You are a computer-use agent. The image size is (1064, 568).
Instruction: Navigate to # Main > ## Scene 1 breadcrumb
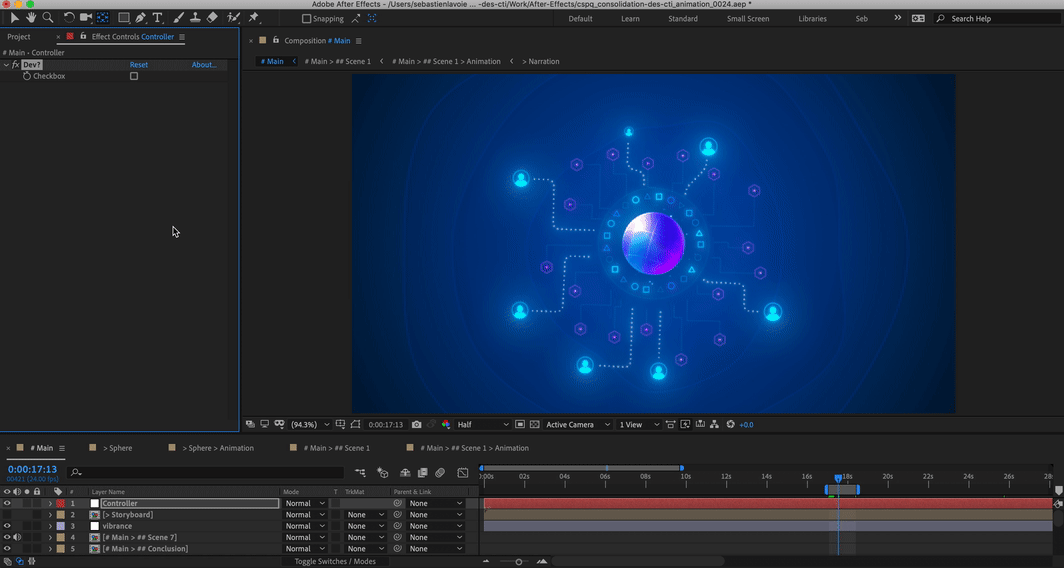click(337, 61)
